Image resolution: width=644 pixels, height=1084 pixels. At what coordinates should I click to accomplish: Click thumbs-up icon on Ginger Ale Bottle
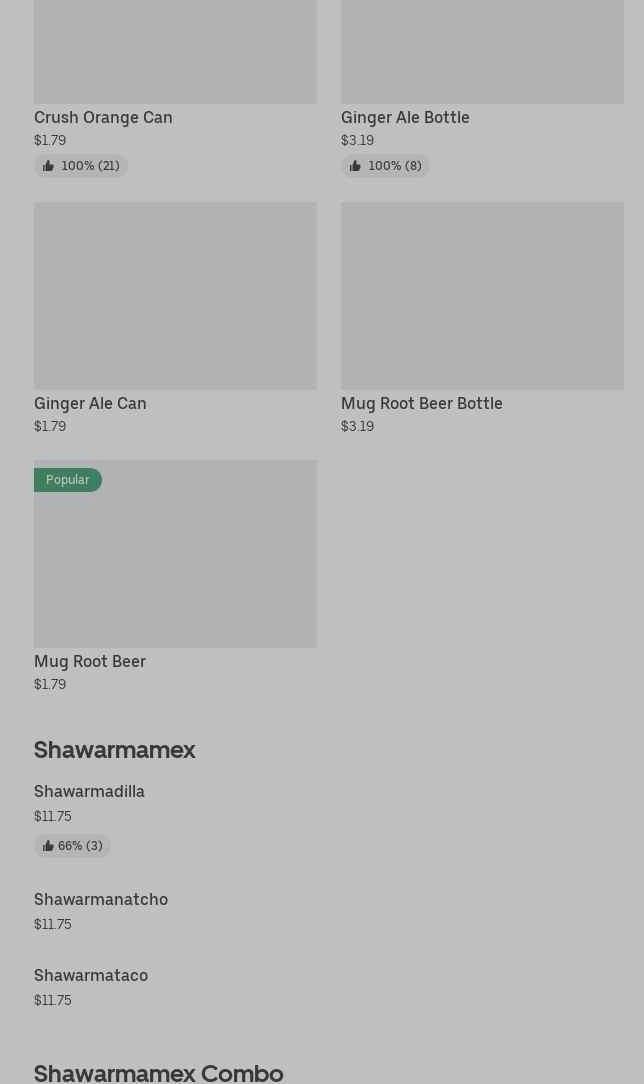[x=355, y=166]
